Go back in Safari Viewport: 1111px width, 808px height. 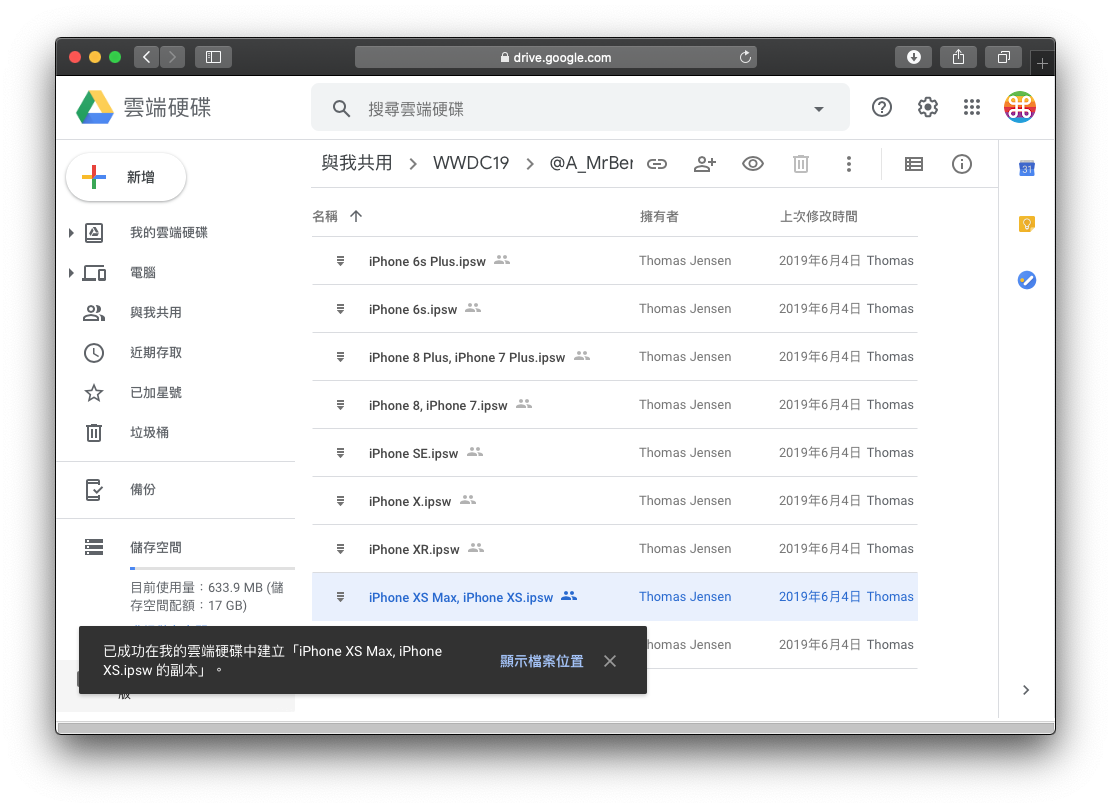(147, 57)
